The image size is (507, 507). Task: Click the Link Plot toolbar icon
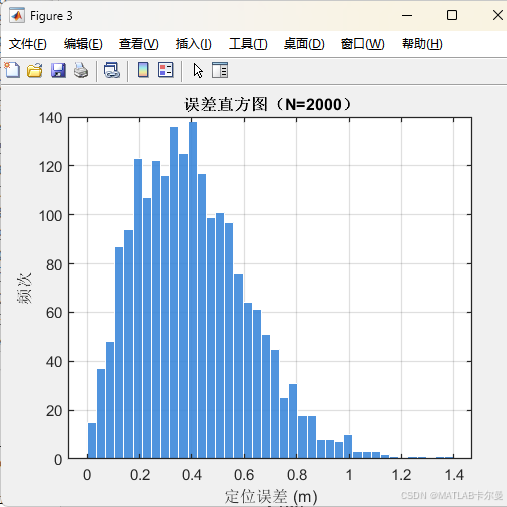coord(112,70)
